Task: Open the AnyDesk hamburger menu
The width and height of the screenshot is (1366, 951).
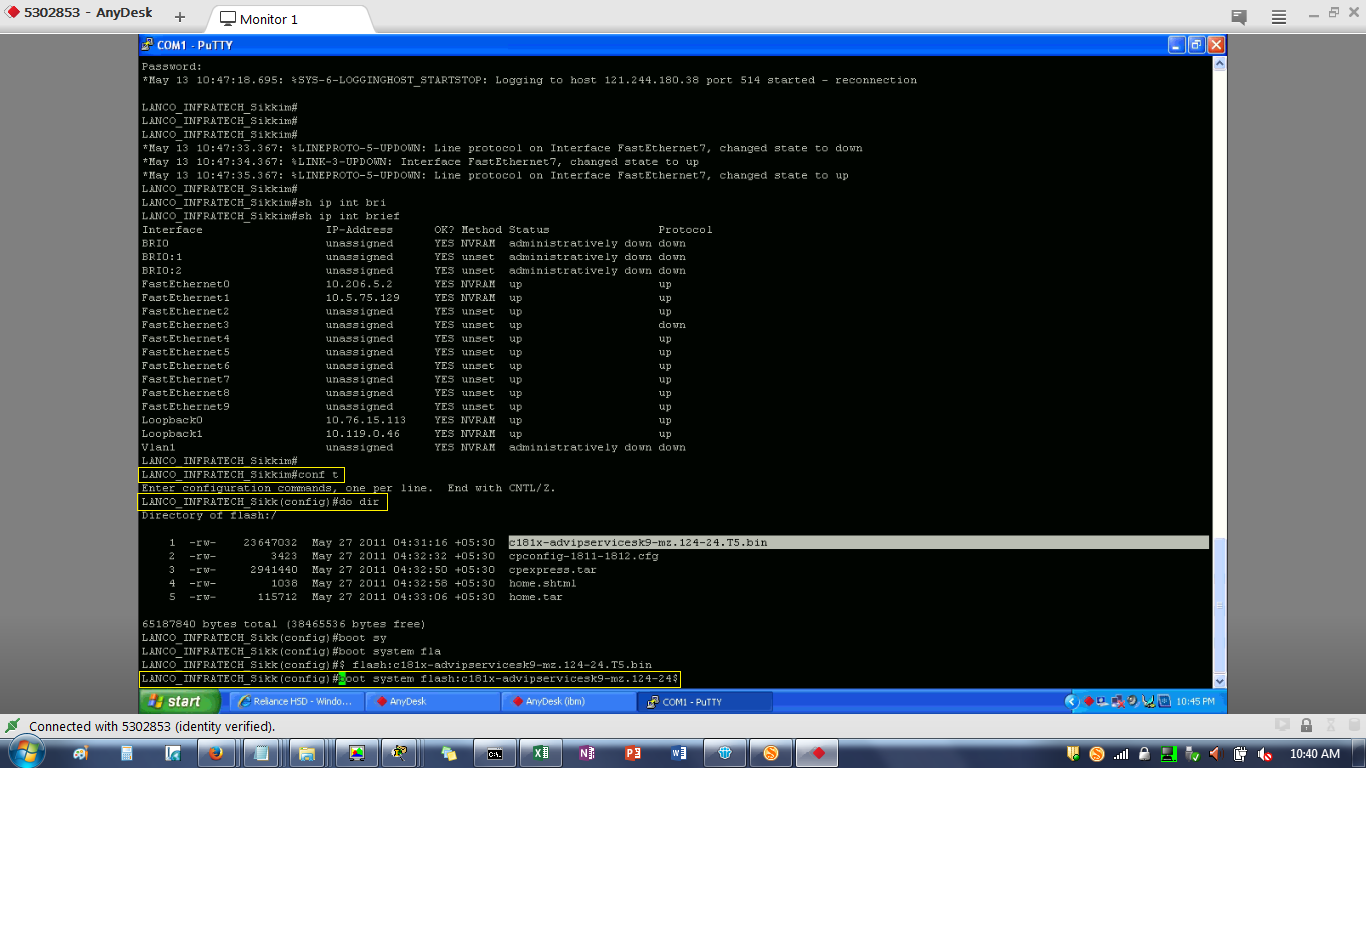Action: (x=1278, y=16)
